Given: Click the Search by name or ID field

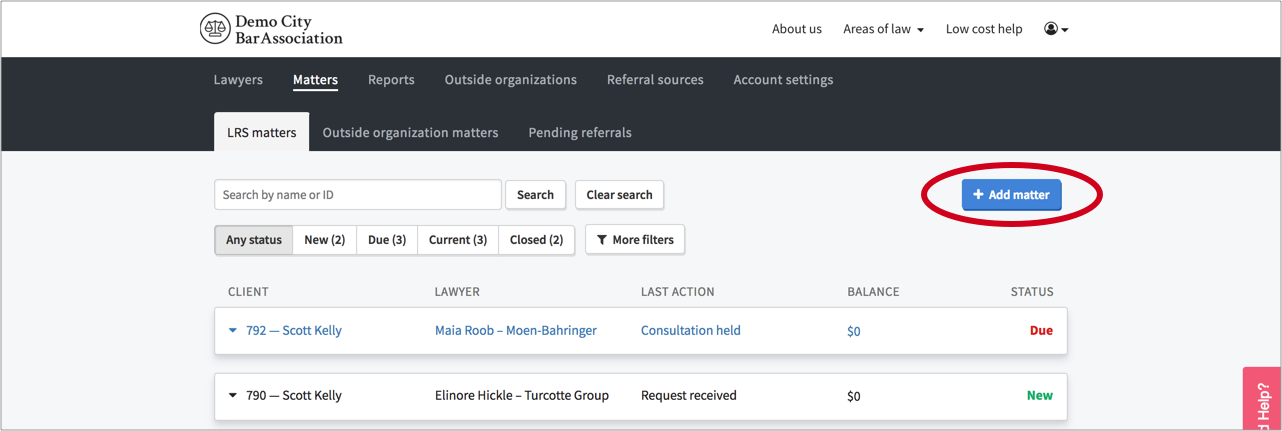Looking at the screenshot, I should click(x=357, y=195).
